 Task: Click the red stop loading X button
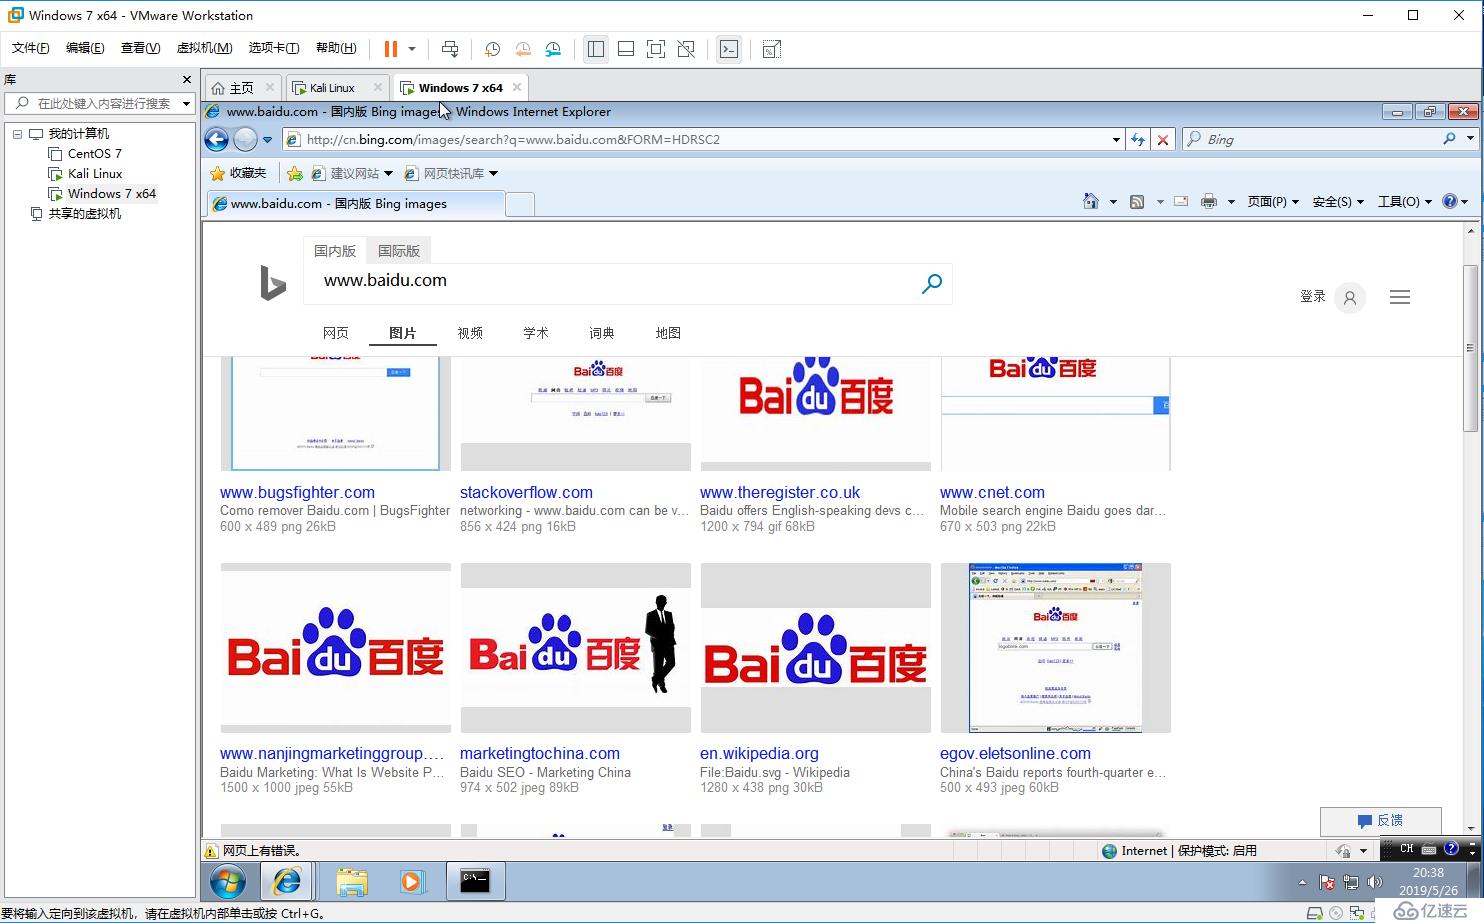pyautogui.click(x=1162, y=140)
